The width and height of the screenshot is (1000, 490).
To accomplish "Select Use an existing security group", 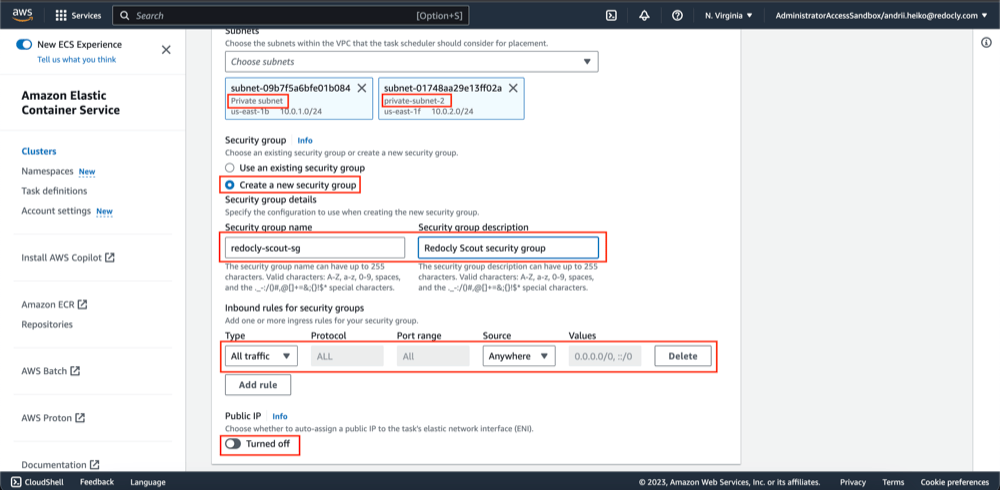I will pos(230,168).
